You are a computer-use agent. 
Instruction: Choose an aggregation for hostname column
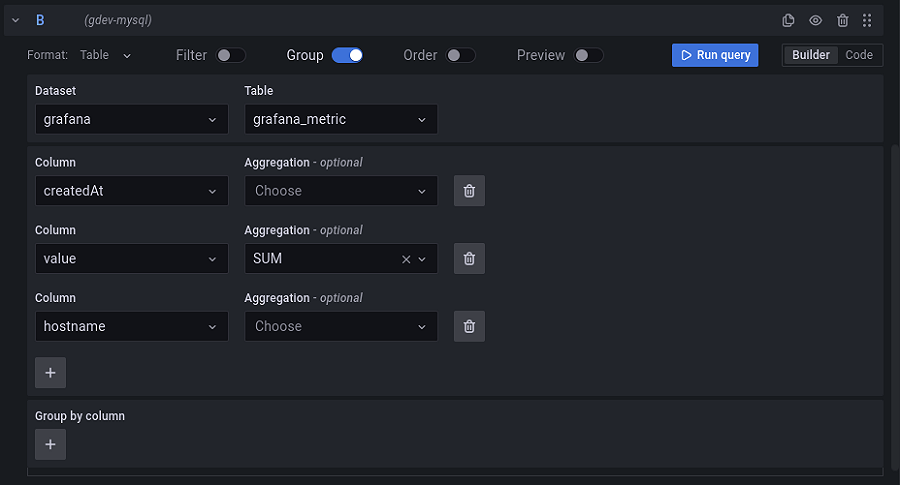coord(340,326)
